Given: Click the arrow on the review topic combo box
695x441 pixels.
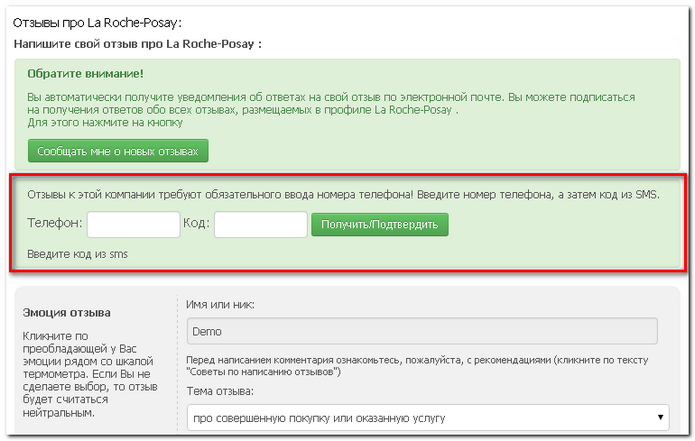Looking at the screenshot, I should [x=661, y=416].
